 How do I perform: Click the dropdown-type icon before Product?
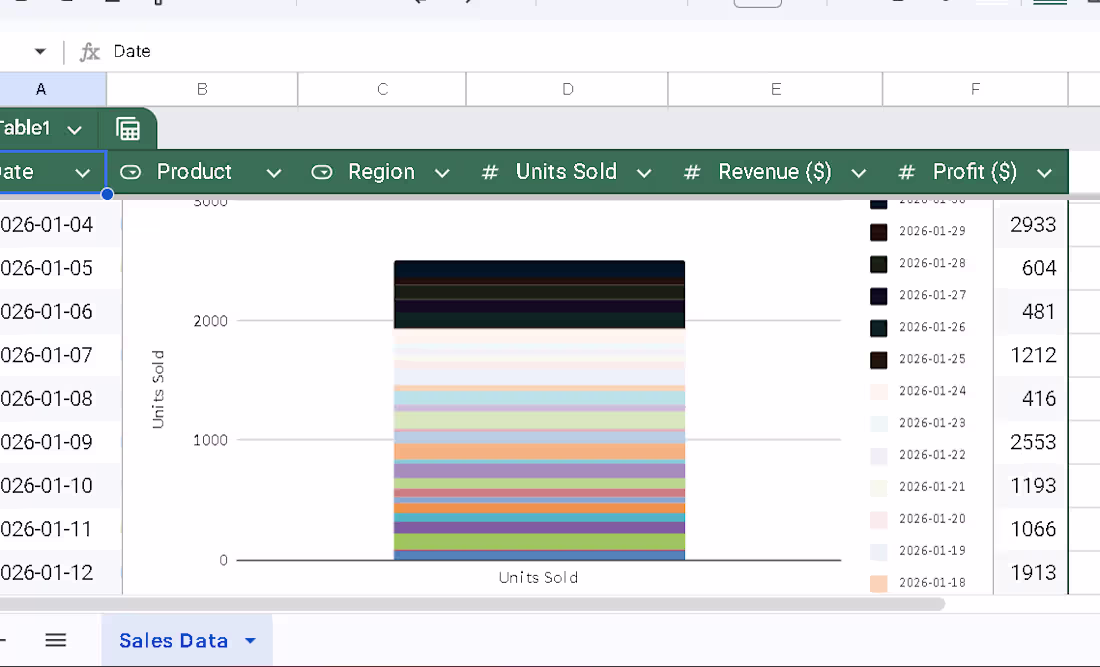[x=130, y=172]
